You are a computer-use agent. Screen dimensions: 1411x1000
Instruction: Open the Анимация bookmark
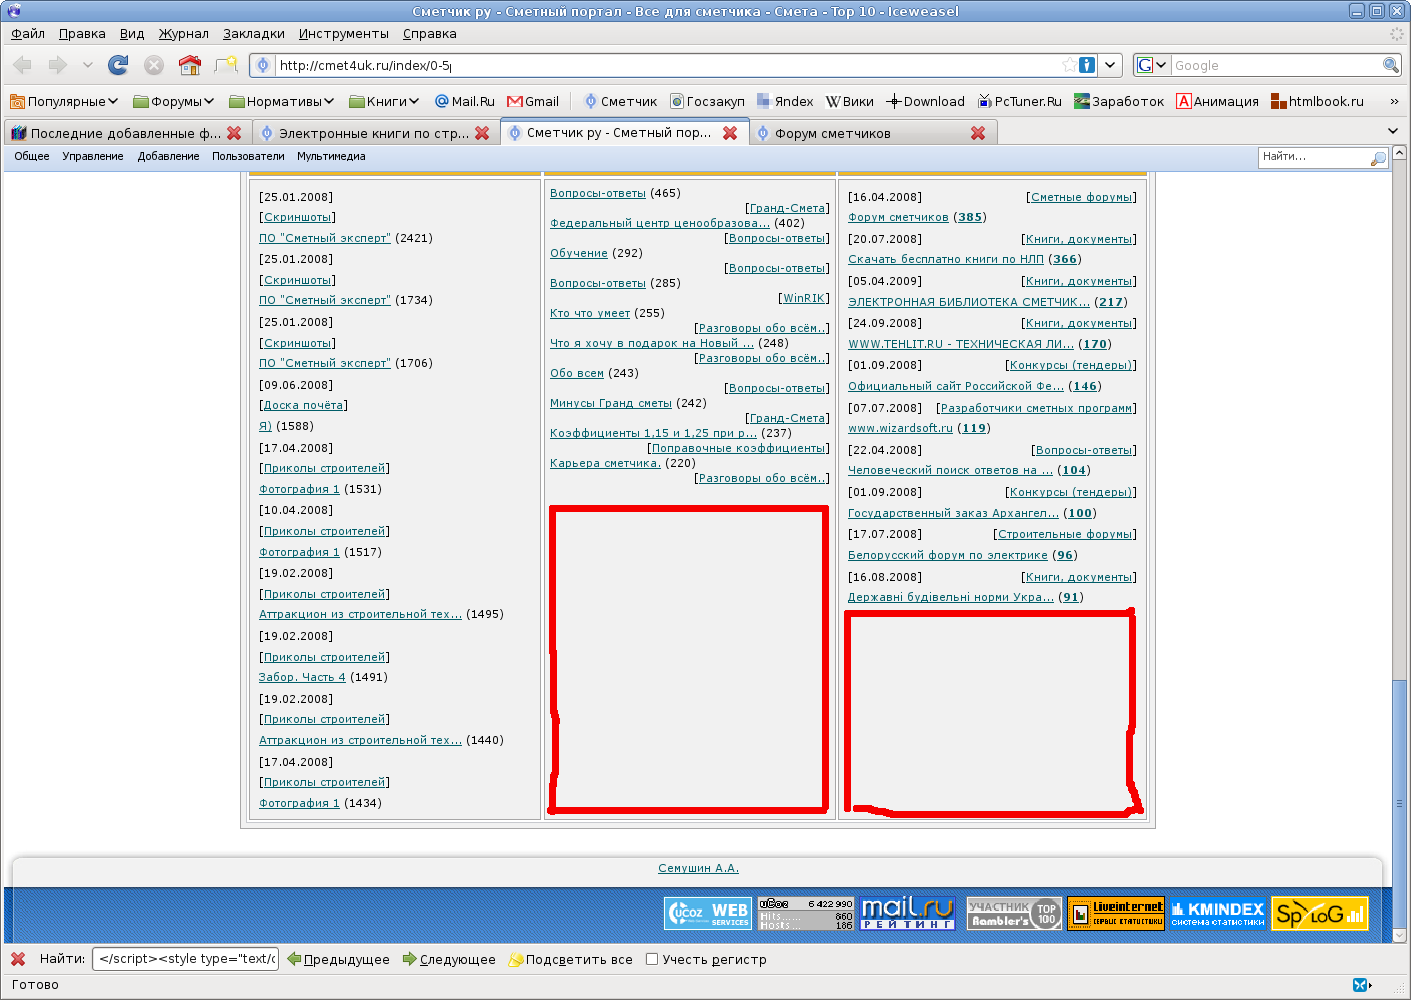point(1217,101)
